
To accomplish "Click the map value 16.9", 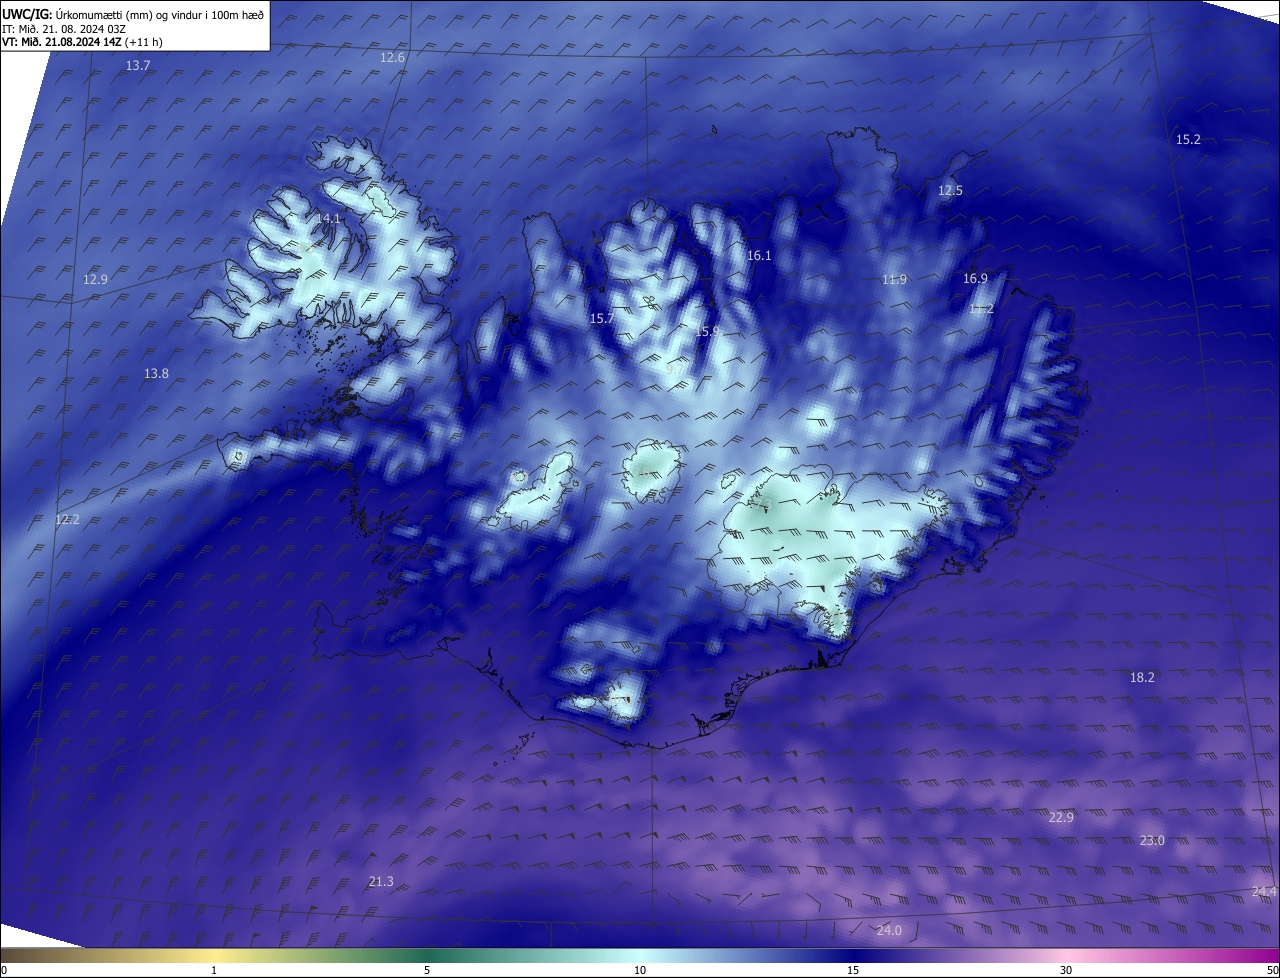I will coord(975,279).
